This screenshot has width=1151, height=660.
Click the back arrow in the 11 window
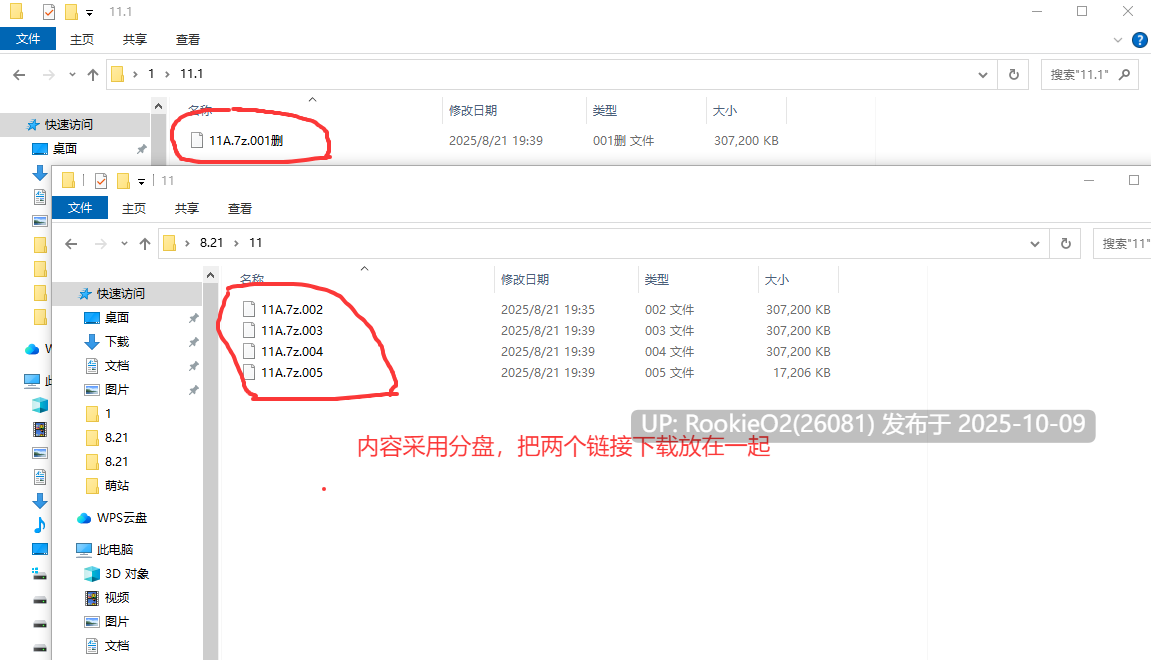point(71,244)
